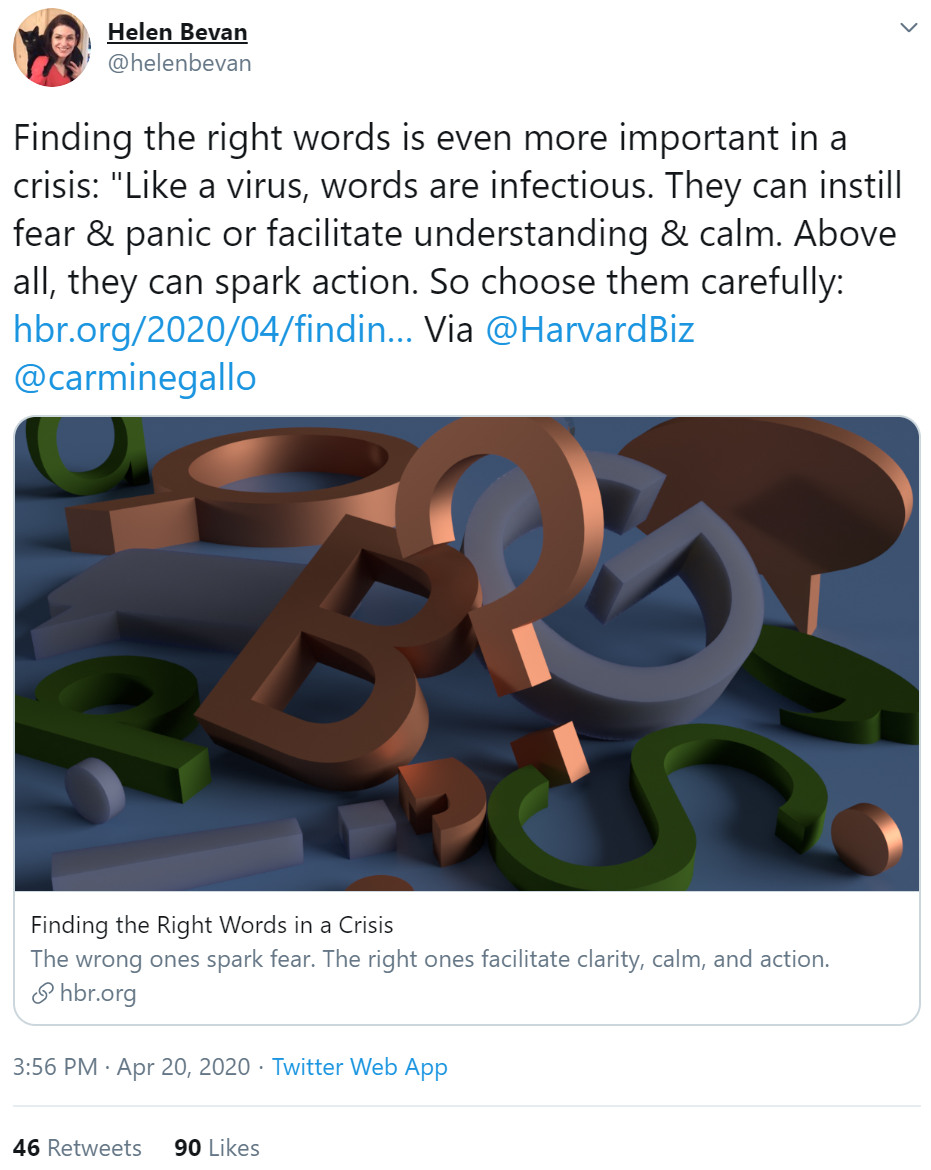Click the article card description text
Image resolution: width=931 pixels, height=1170 pixels.
pyautogui.click(x=430, y=959)
